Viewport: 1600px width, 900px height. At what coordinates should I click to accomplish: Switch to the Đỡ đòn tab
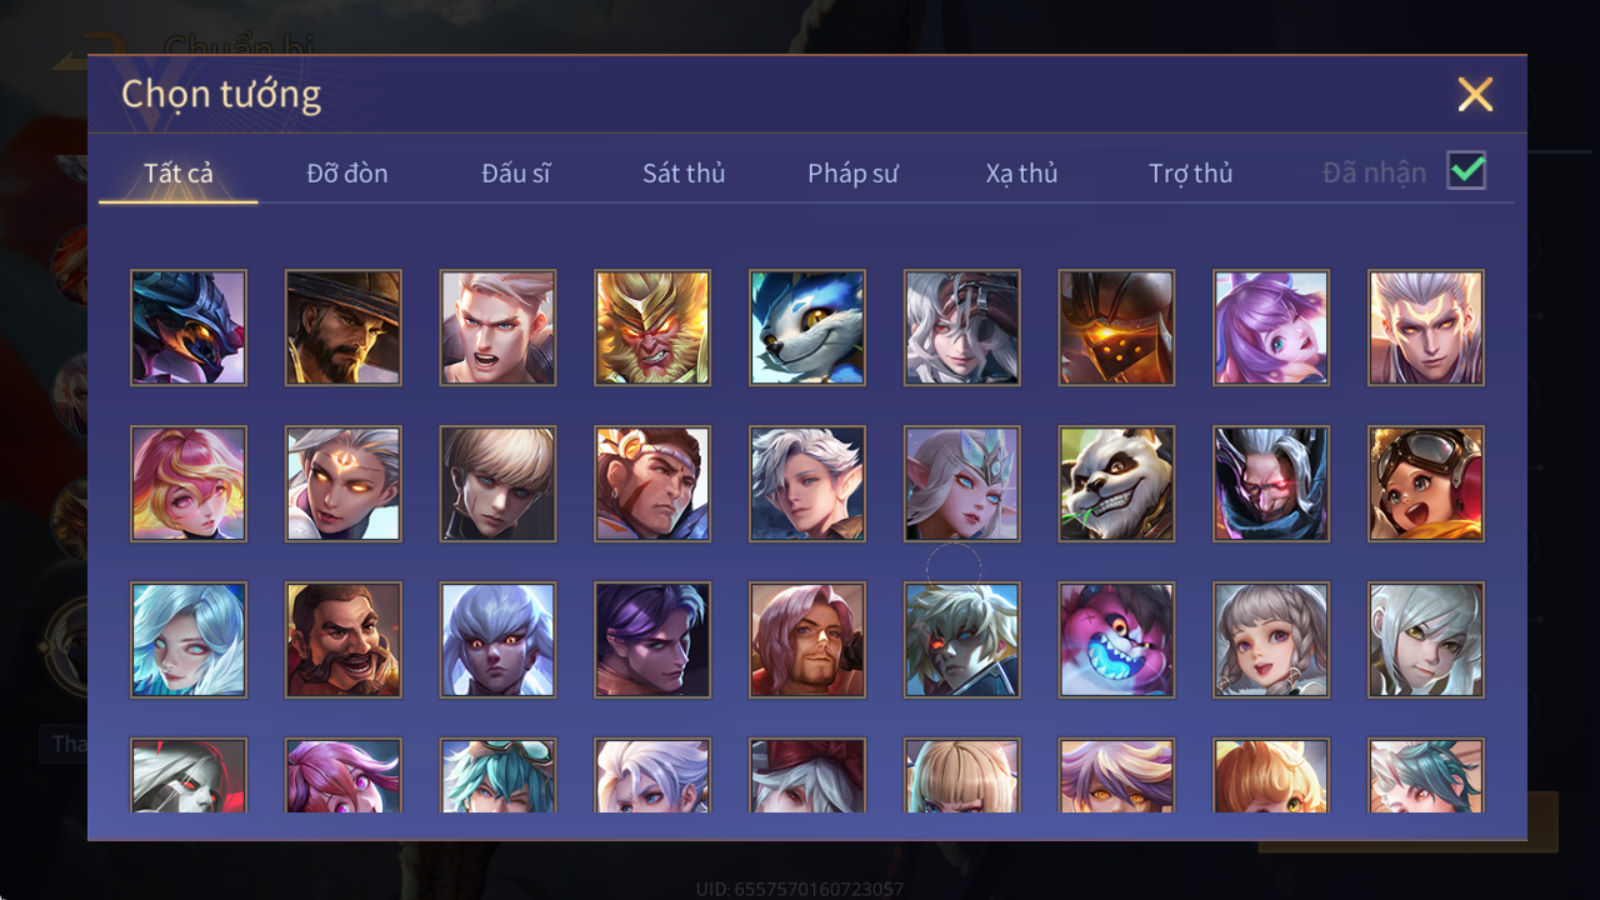point(347,173)
